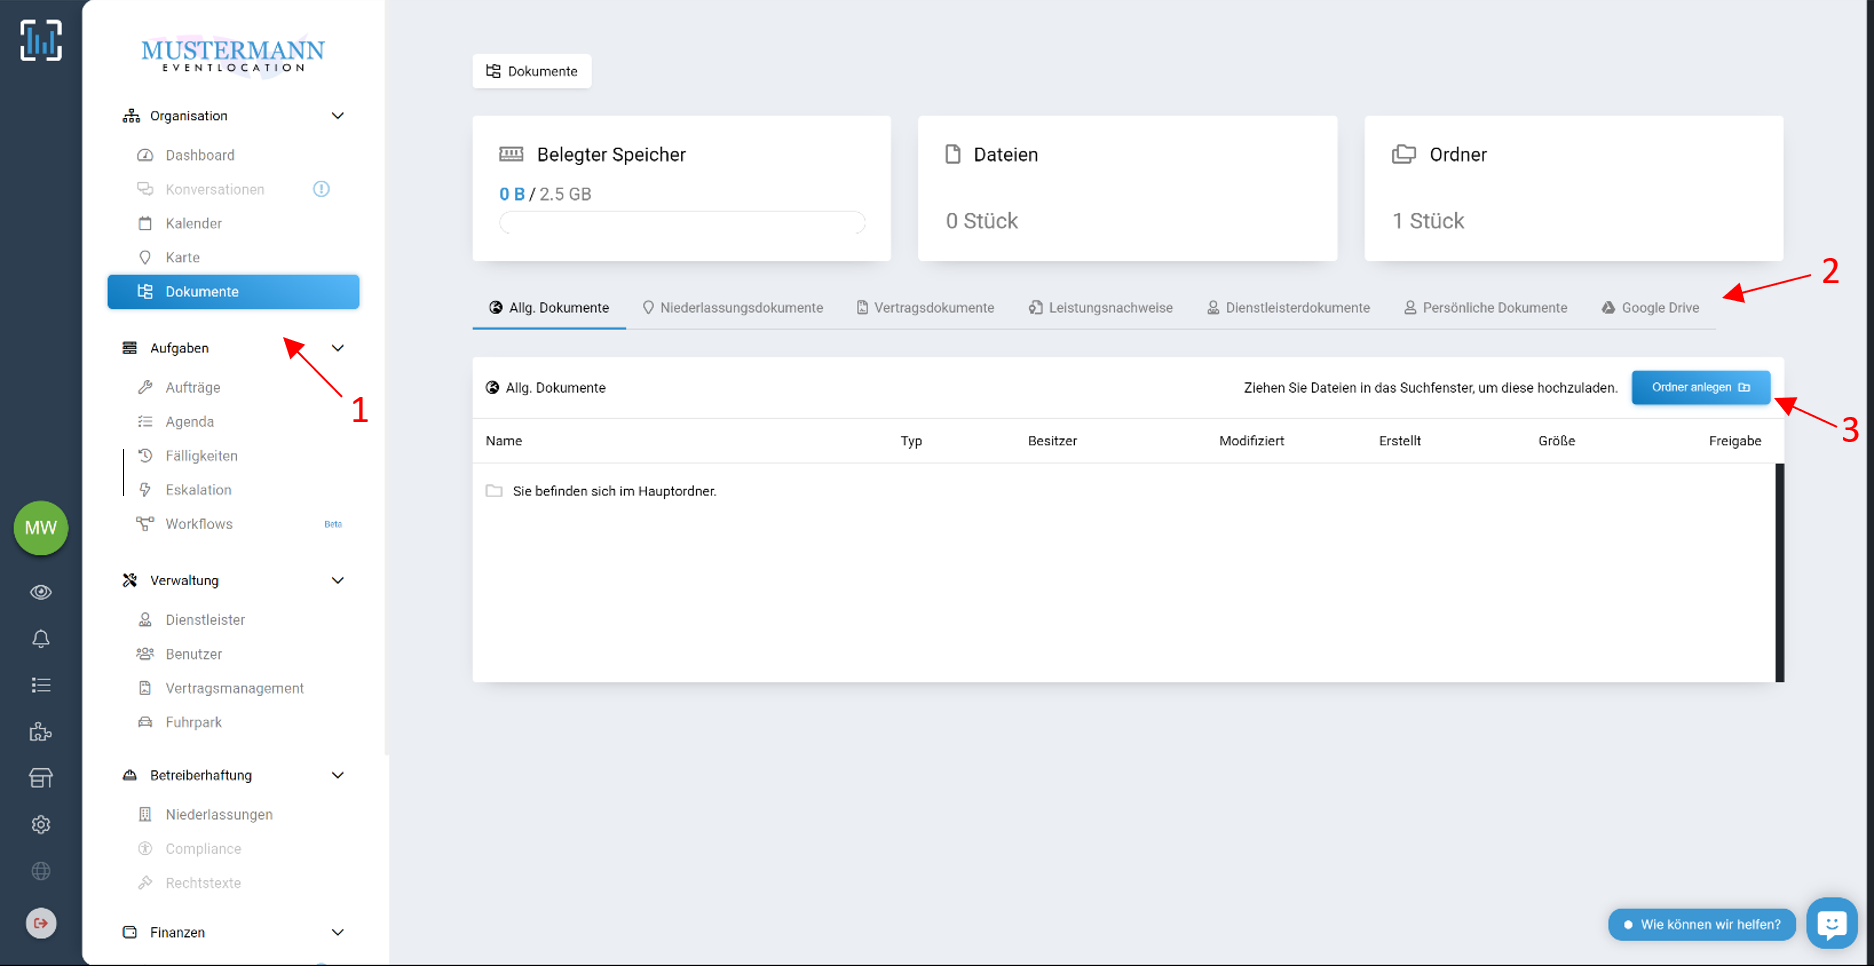
Task: Click the document table vertical scrollbar
Action: click(x=1780, y=573)
